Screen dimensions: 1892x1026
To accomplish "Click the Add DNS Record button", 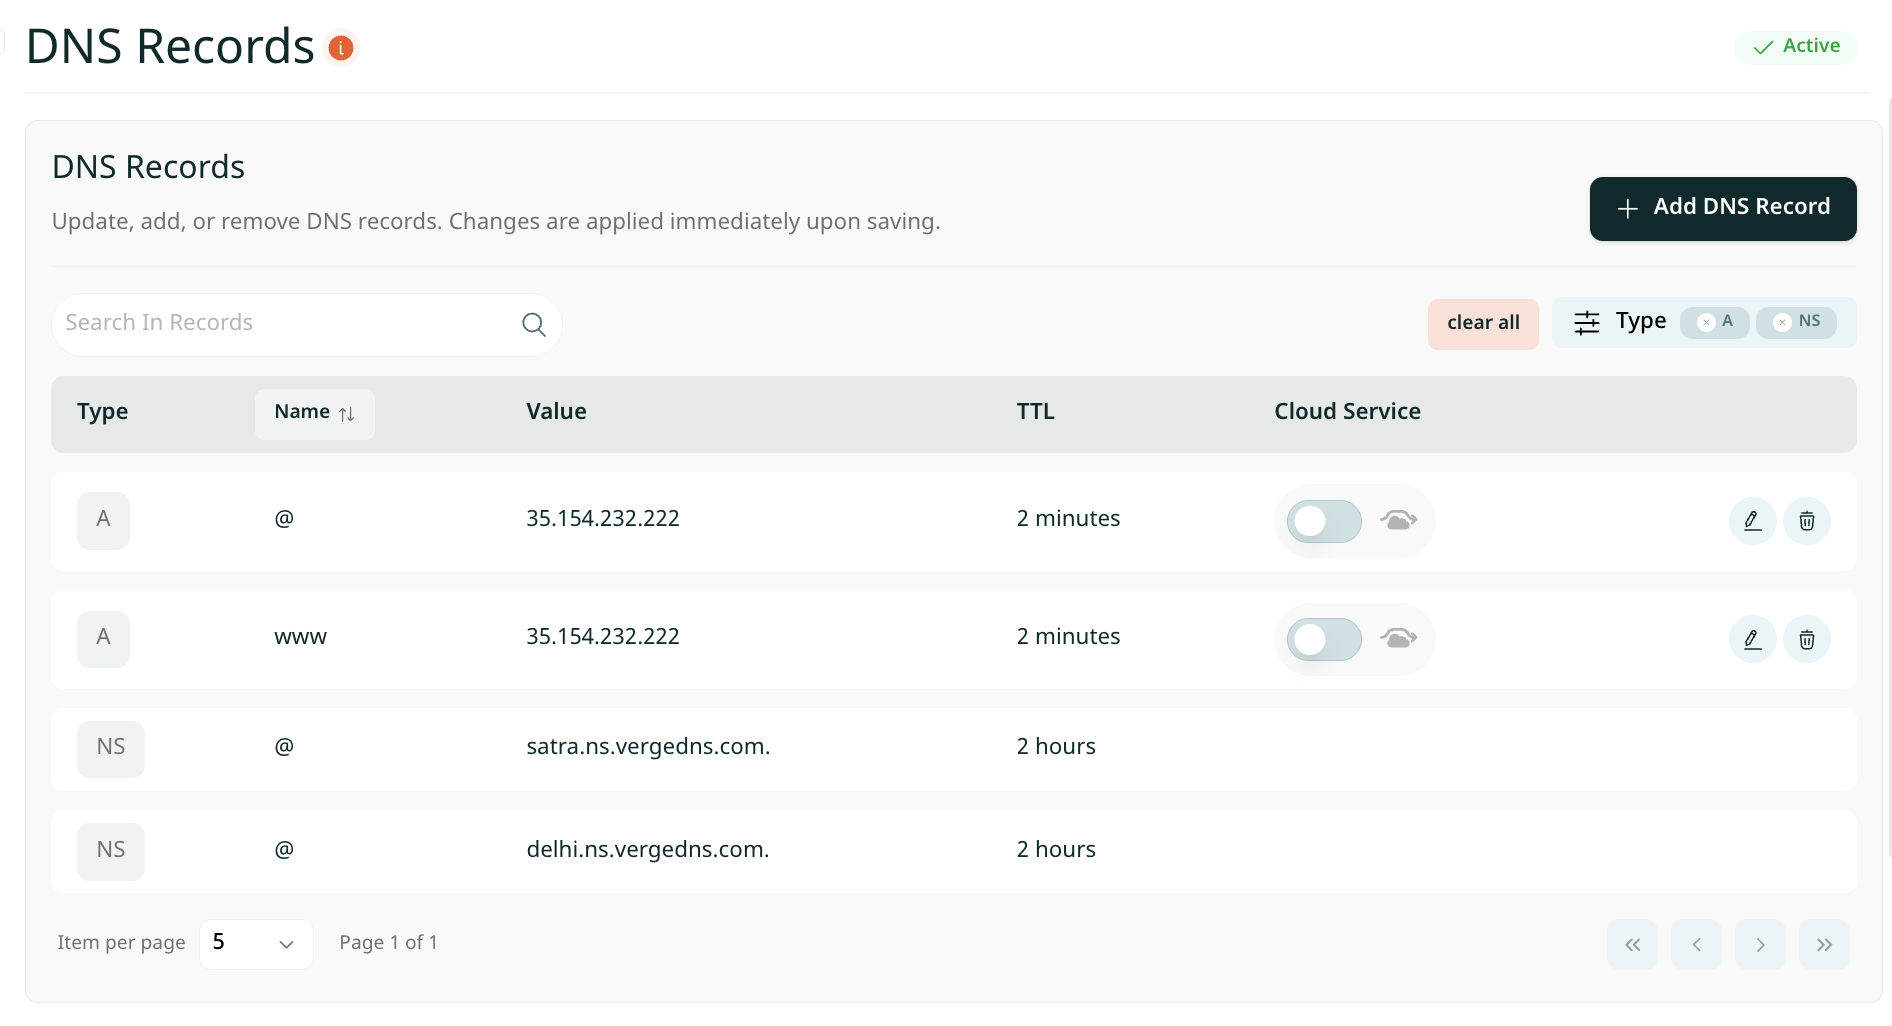I will [x=1722, y=208].
